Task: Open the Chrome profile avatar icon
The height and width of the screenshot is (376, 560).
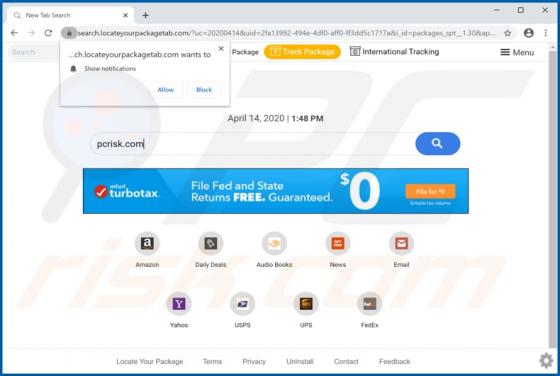Action: tap(529, 33)
